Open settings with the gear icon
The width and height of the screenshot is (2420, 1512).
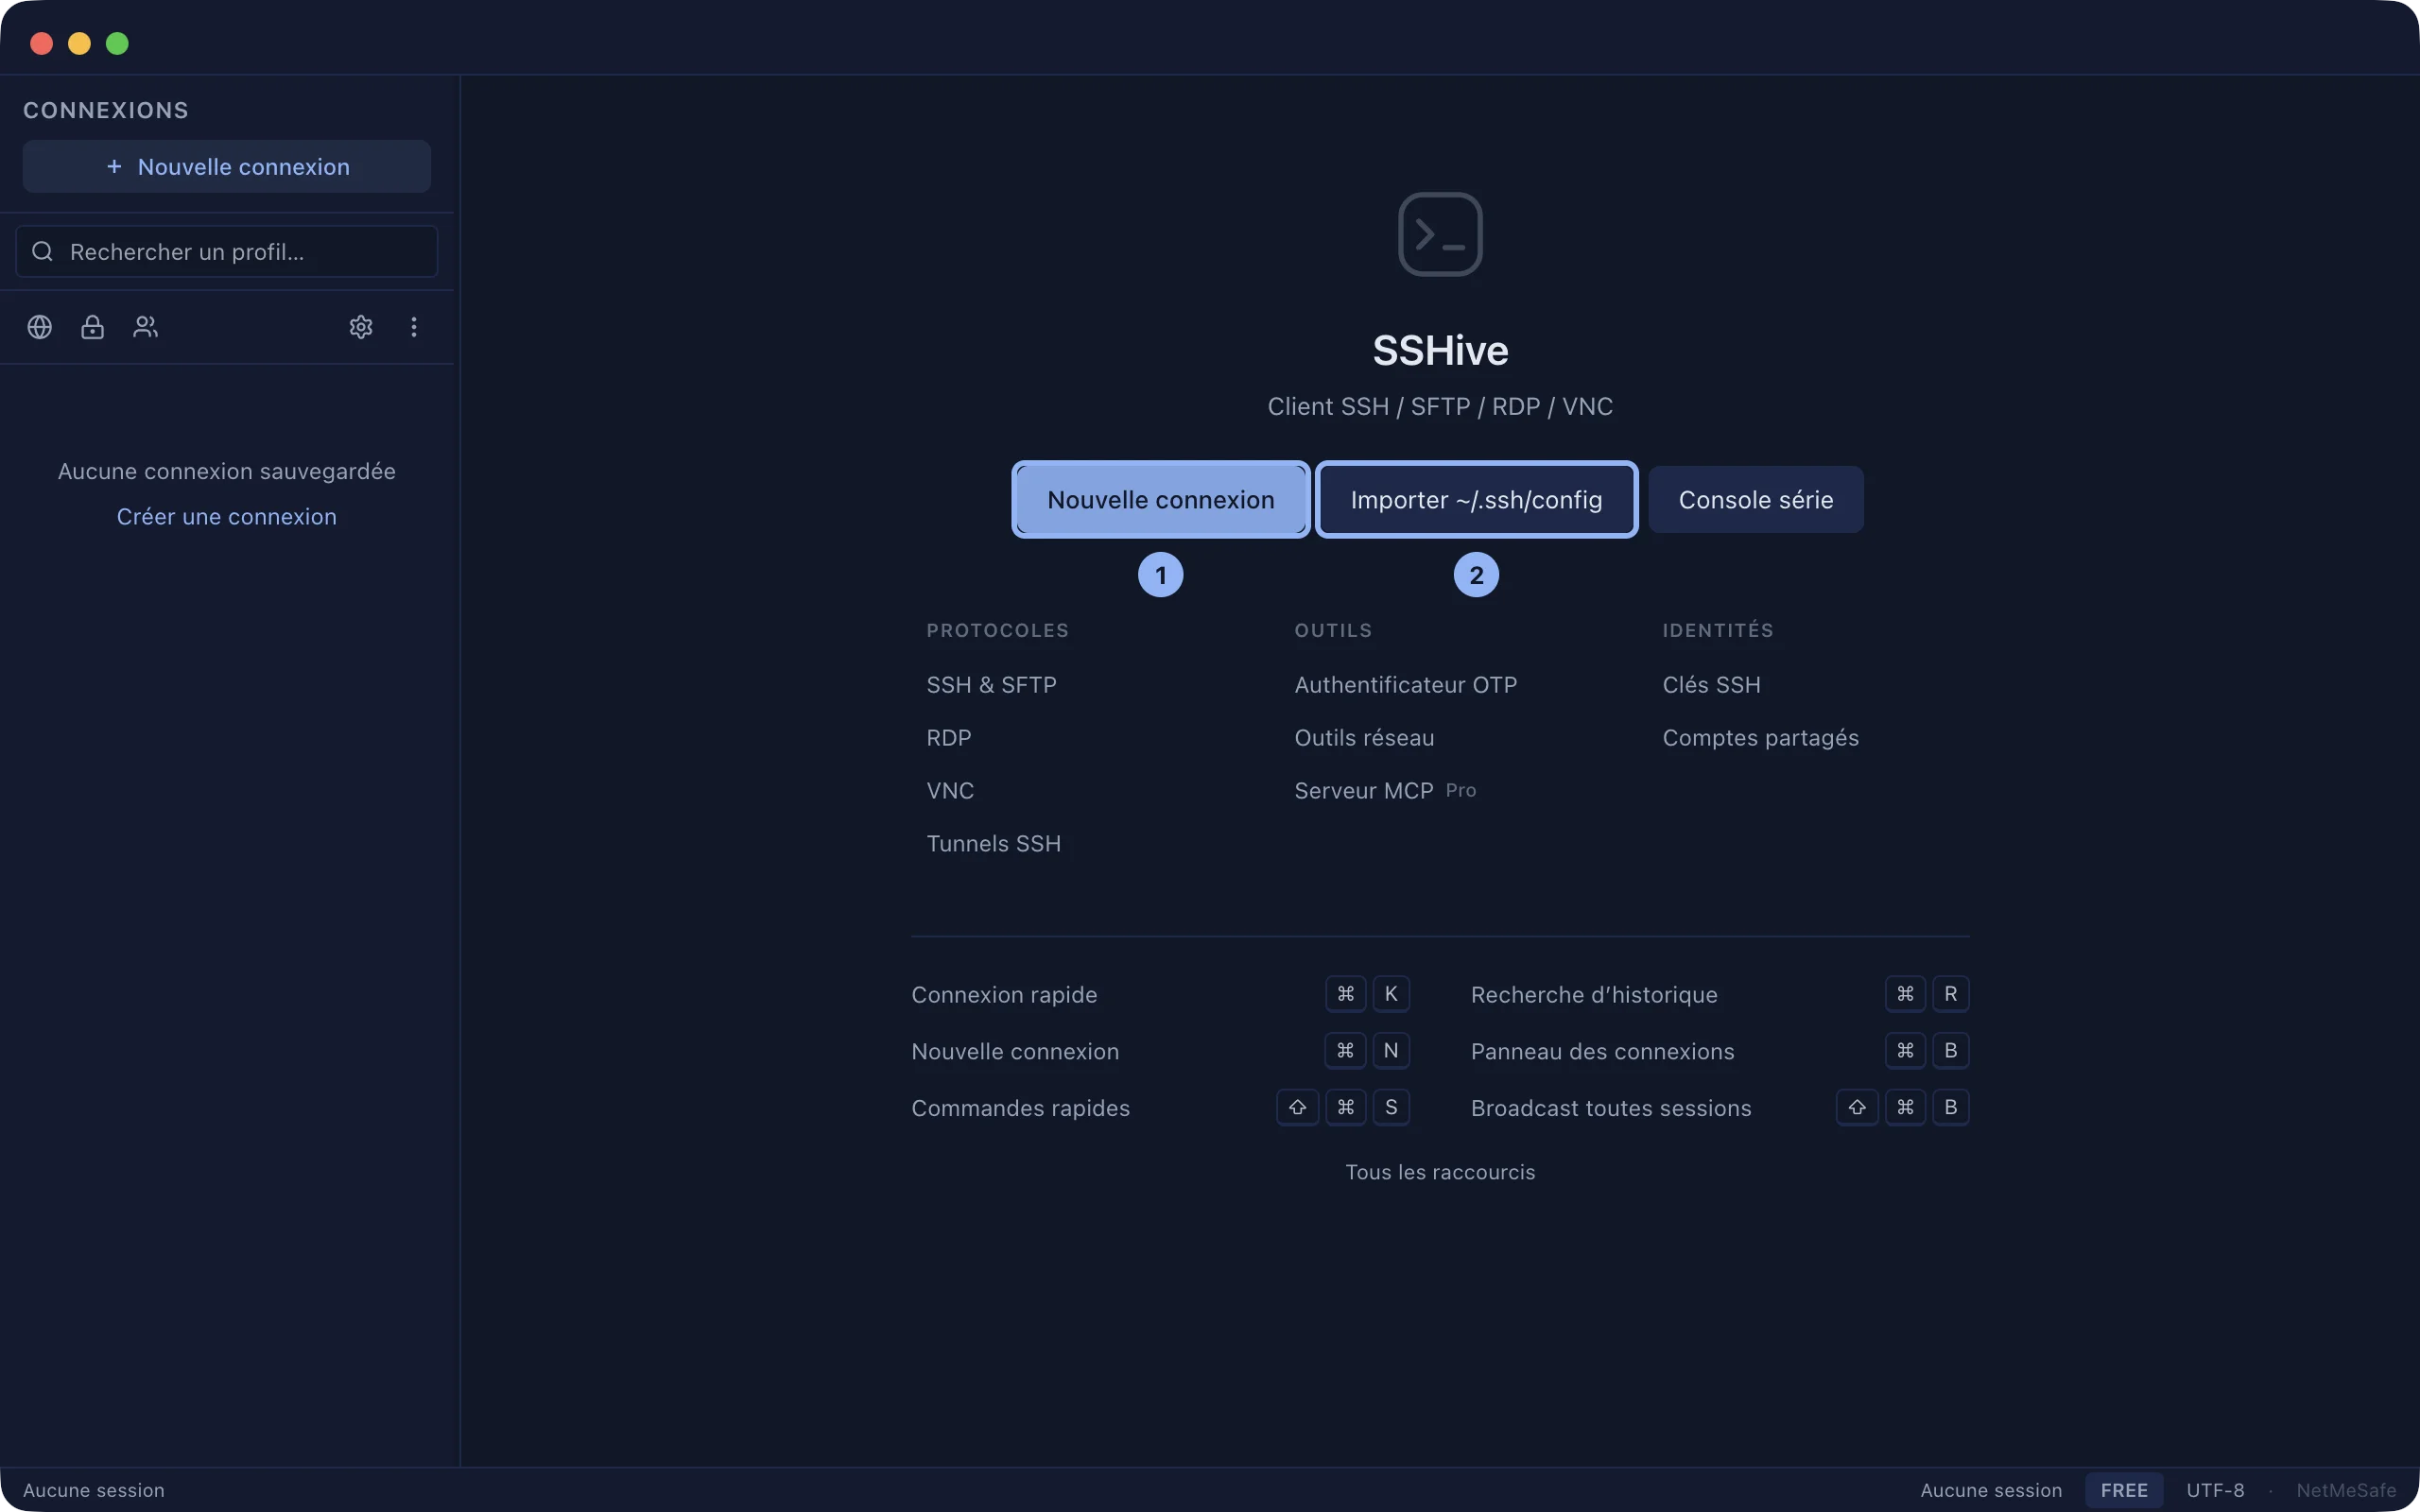point(361,327)
